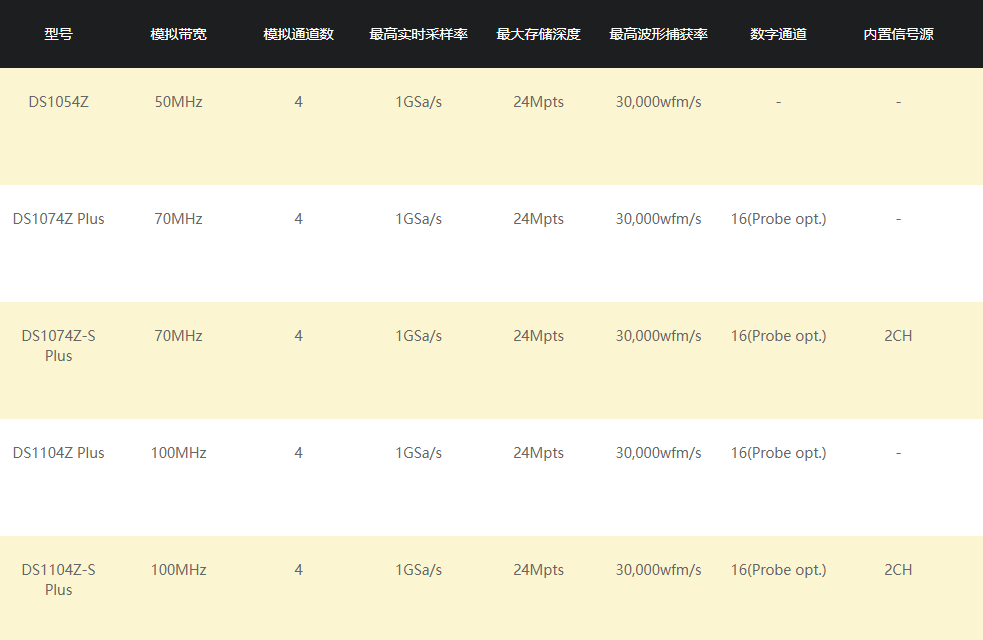Click 16(Probe opt.) in DS1104Z Plus row
Image resolution: width=983 pixels, height=640 pixels.
click(779, 453)
